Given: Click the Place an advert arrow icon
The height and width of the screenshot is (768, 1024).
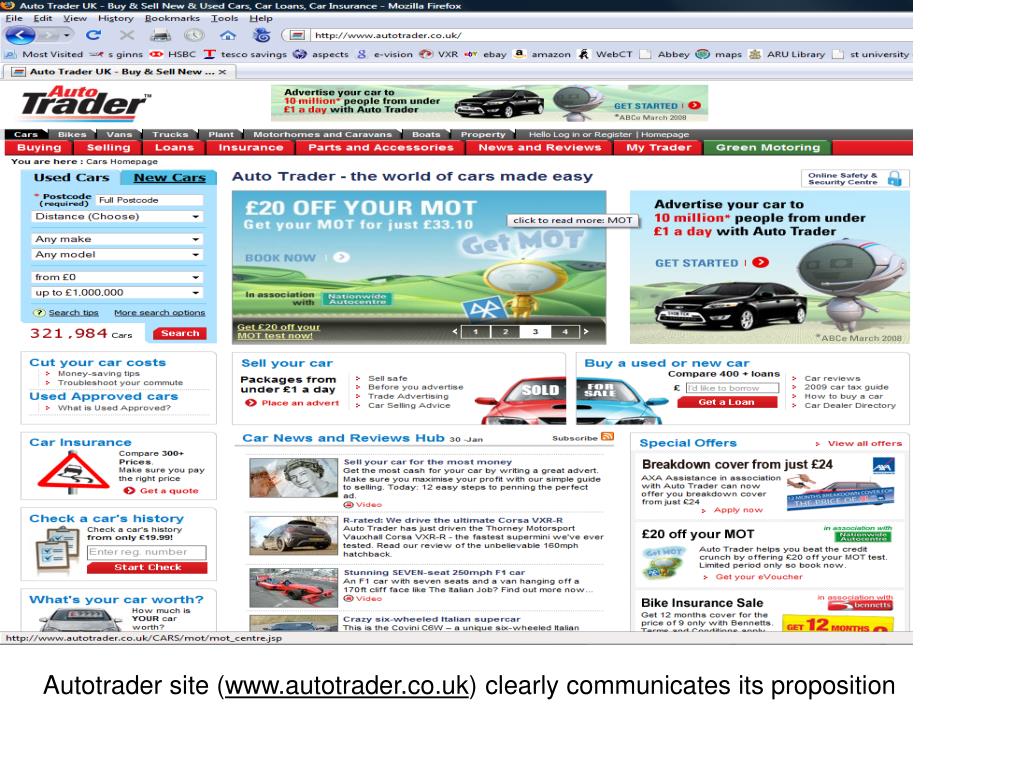Looking at the screenshot, I should [250, 403].
